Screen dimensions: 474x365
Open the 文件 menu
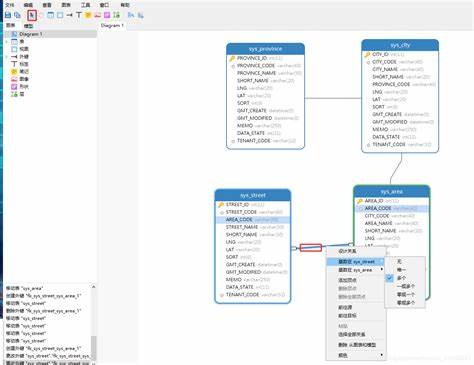tap(10, 5)
